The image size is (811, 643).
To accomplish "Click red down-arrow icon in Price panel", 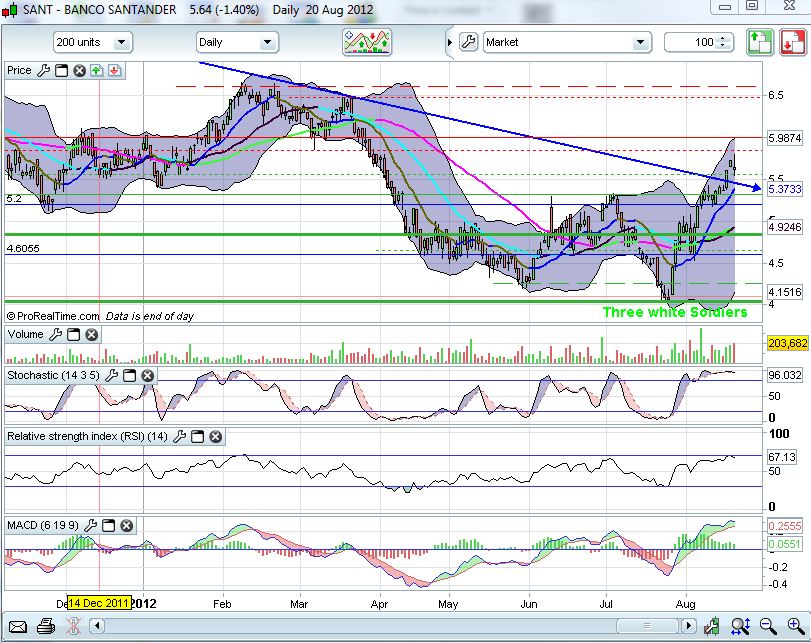I will pyautogui.click(x=114, y=70).
